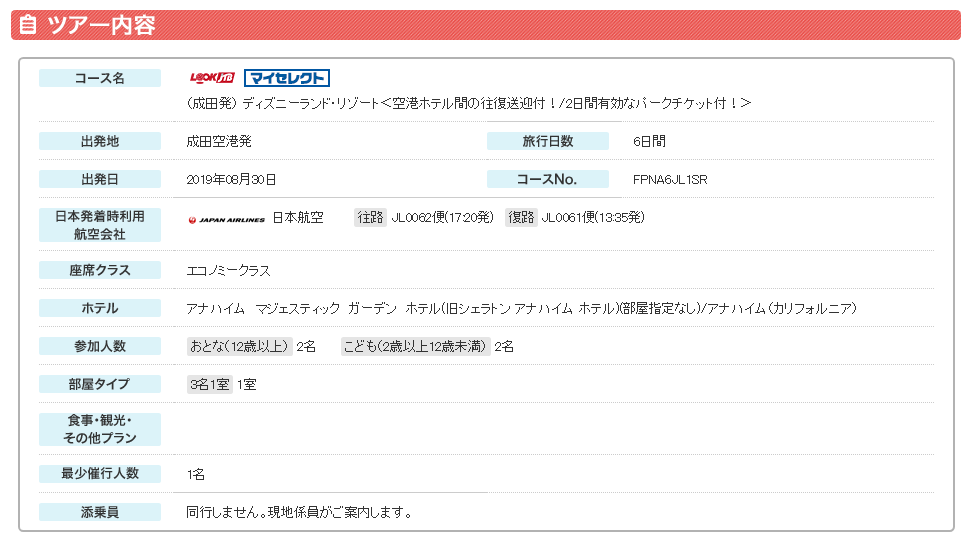
Task: Click the マイセレクト badge
Action: point(287,78)
